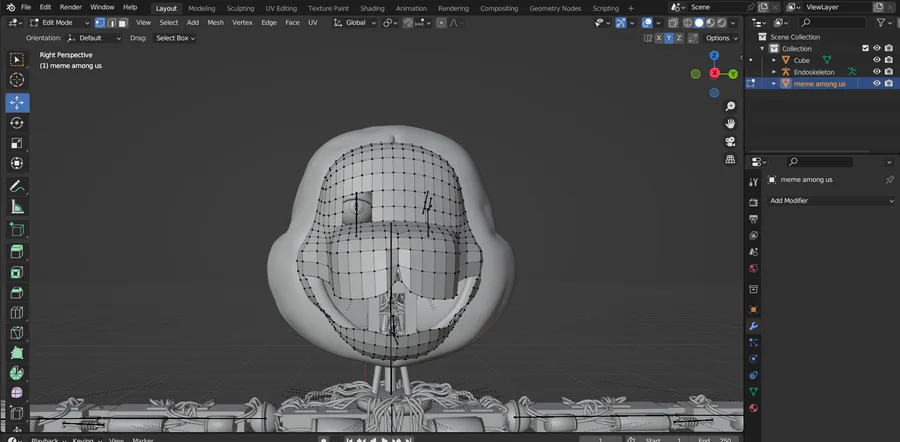Select the Poly Build tool
Viewport: 900px width, 442px height.
(x=17, y=352)
